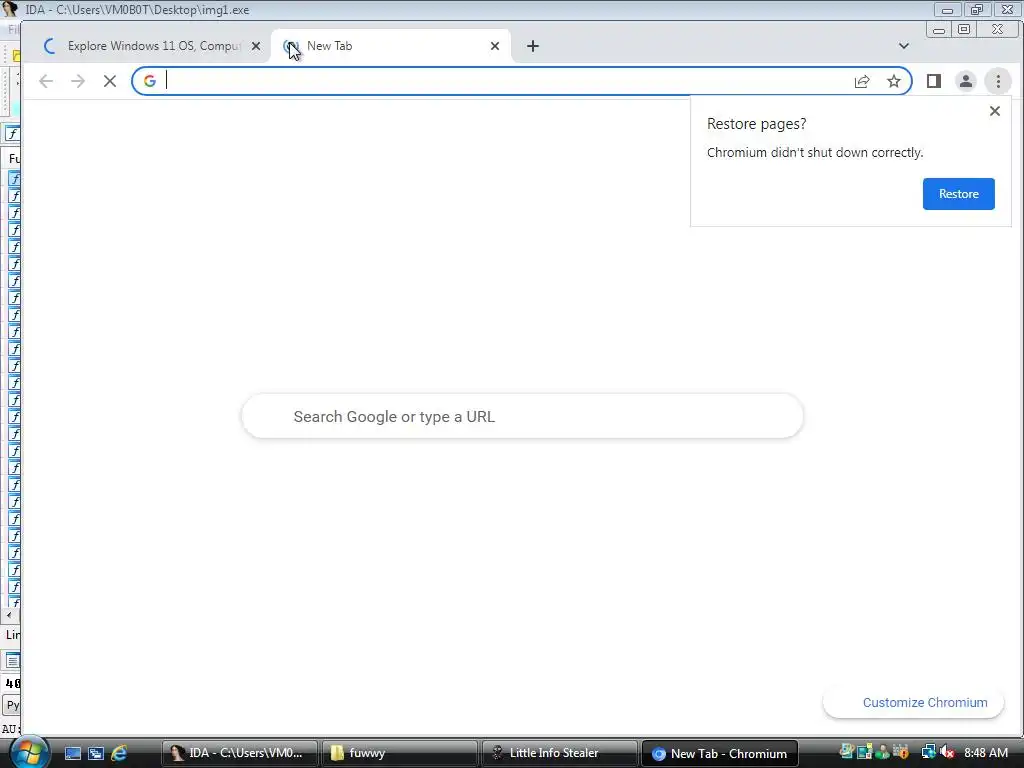Open the Windows Start orb
This screenshot has width=1024, height=768.
29,752
